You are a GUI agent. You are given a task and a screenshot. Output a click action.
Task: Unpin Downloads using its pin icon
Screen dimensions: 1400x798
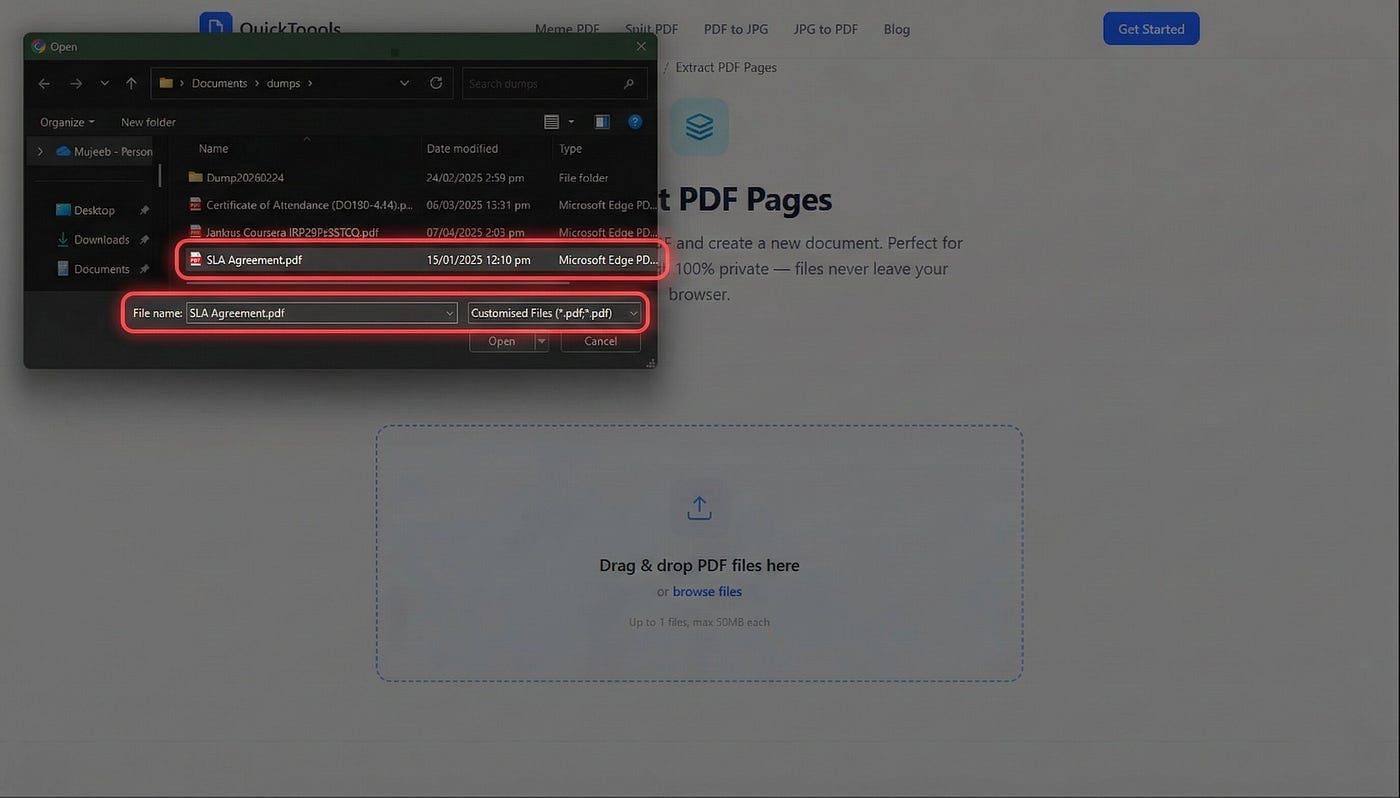(x=144, y=240)
